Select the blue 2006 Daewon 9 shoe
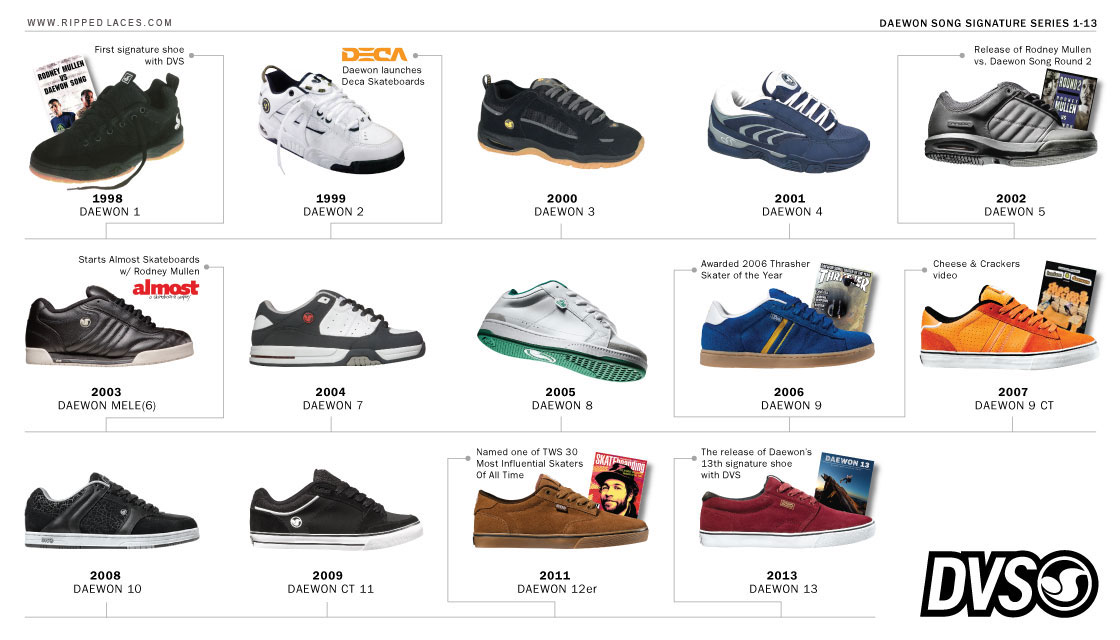This screenshot has height=640, width=1120. (x=786, y=329)
